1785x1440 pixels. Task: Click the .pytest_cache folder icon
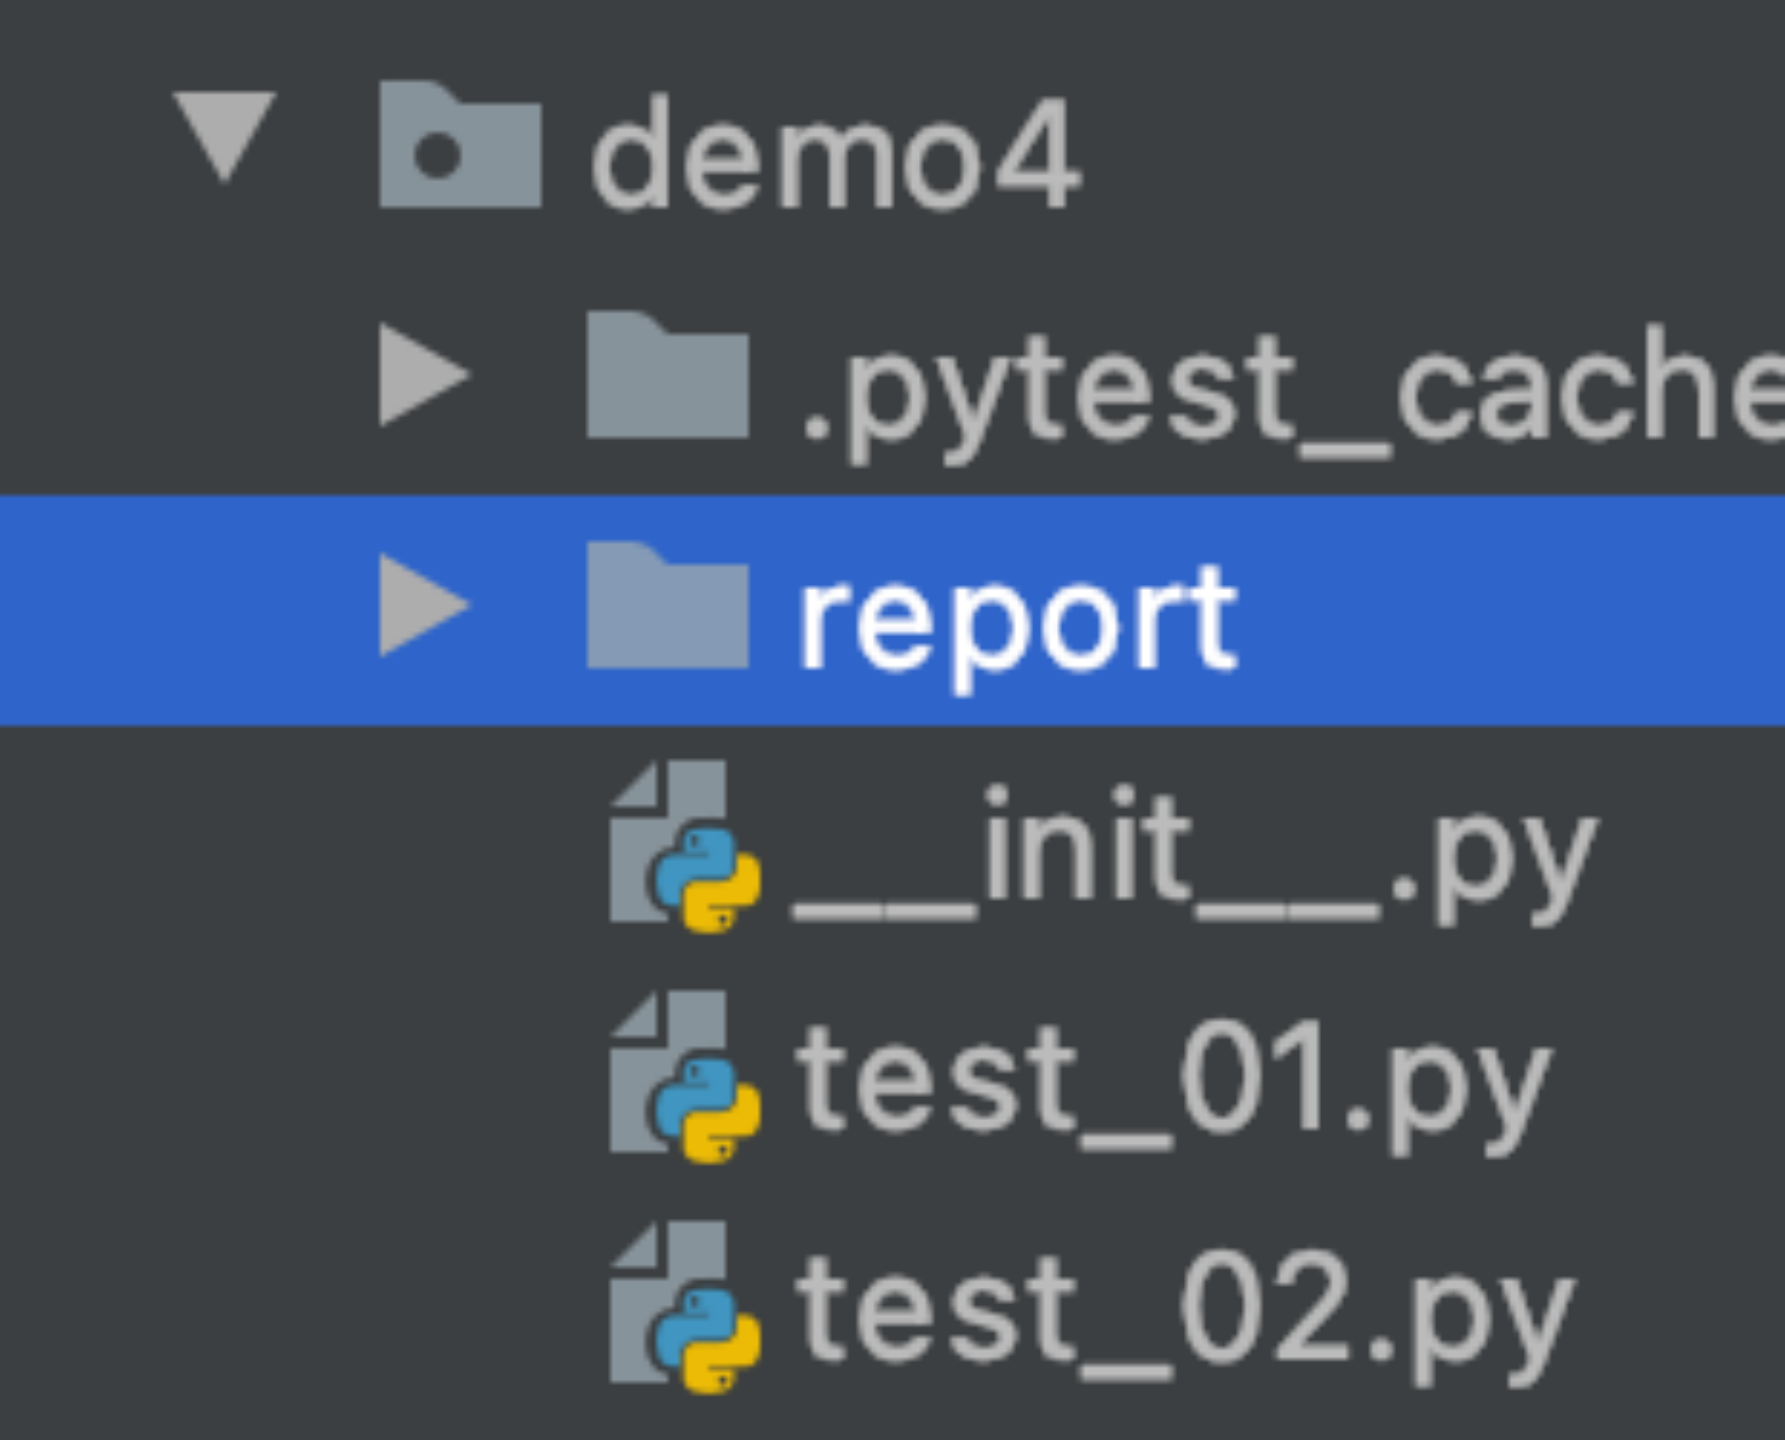click(x=667, y=375)
